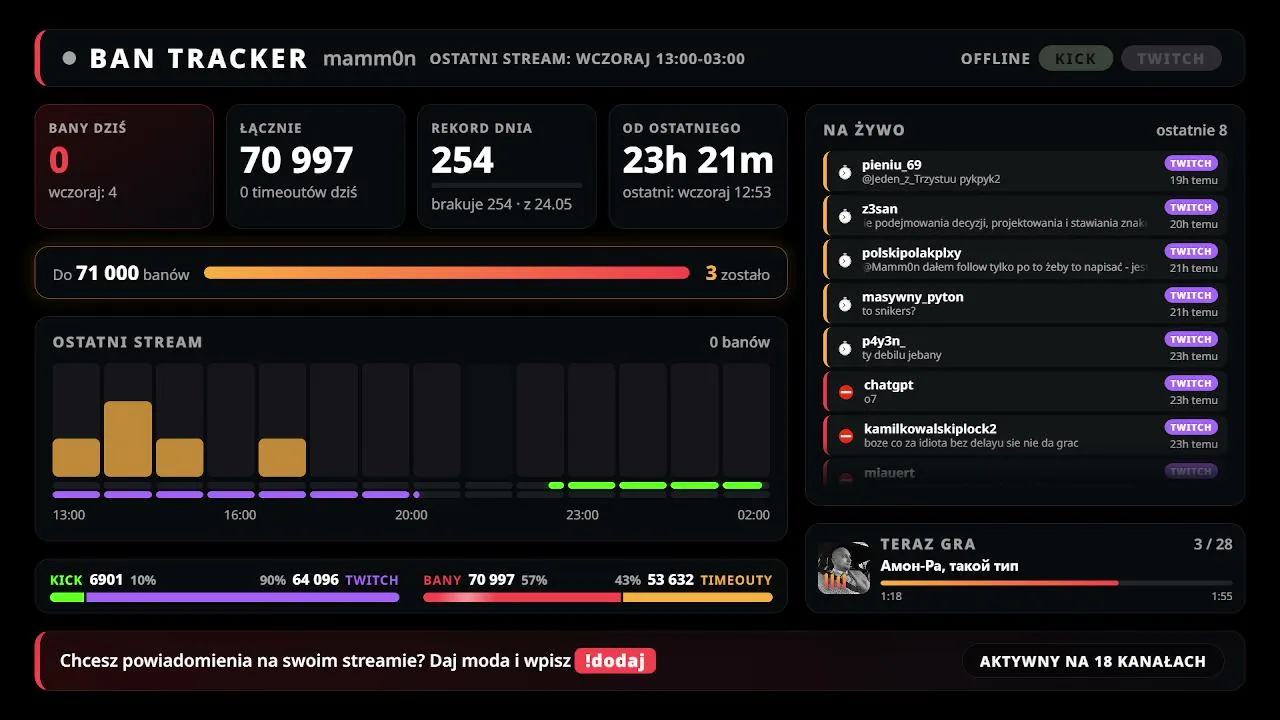Click the stopwatch icon for pieniu_69

click(845, 172)
